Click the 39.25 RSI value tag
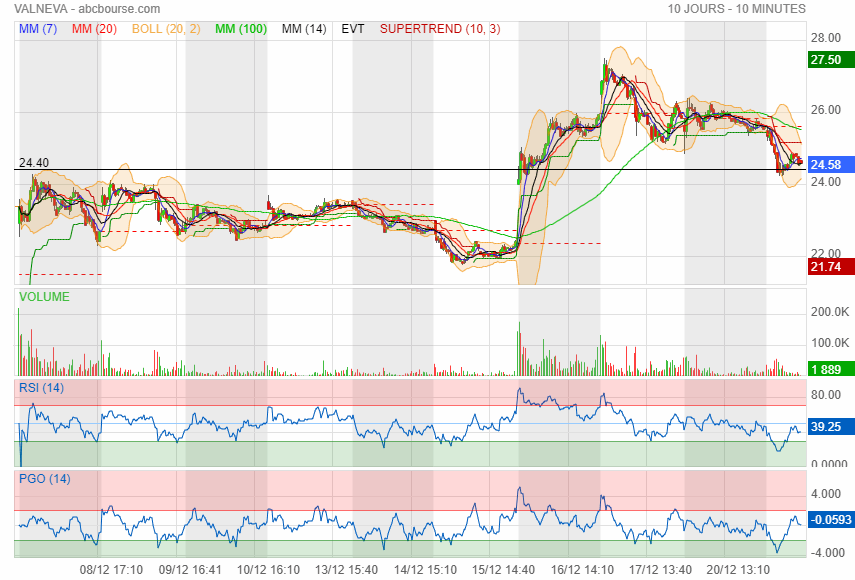 point(831,427)
